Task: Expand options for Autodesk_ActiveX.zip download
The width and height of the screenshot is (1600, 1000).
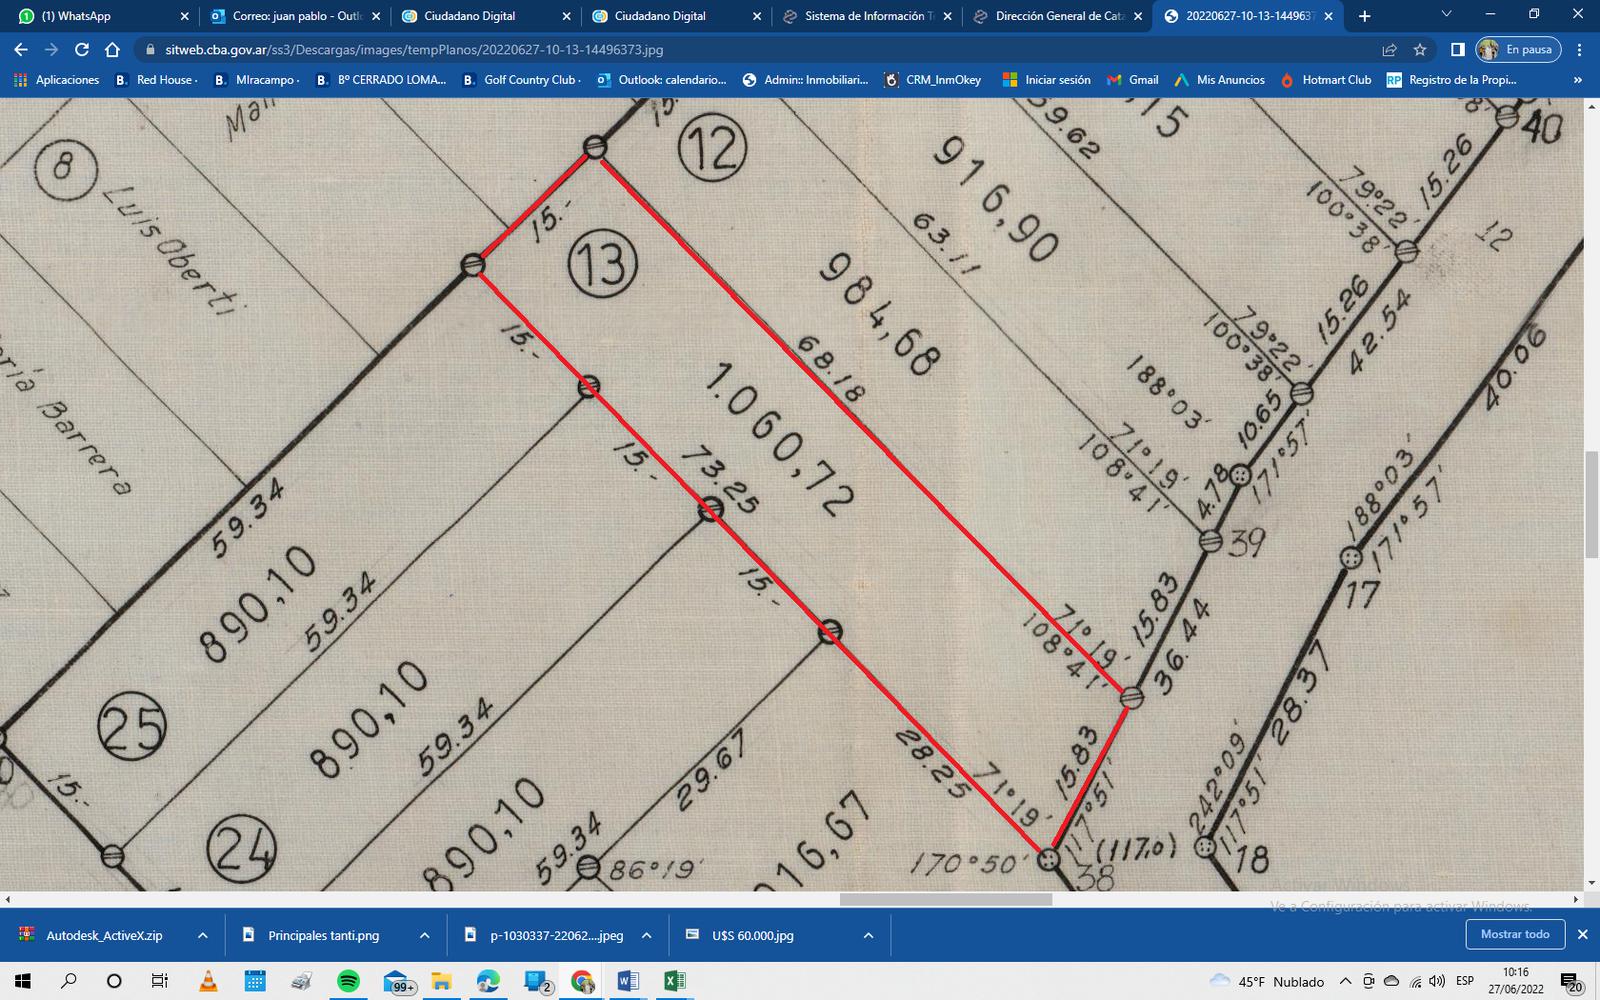Action: tap(203, 936)
